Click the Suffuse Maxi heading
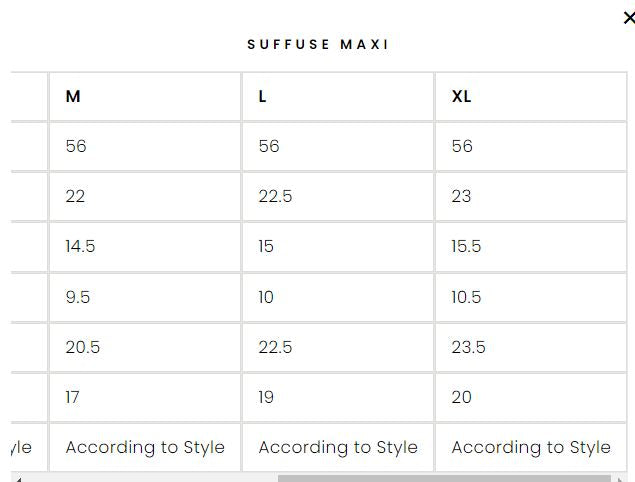Viewport: 635px width, 482px height. (318, 45)
